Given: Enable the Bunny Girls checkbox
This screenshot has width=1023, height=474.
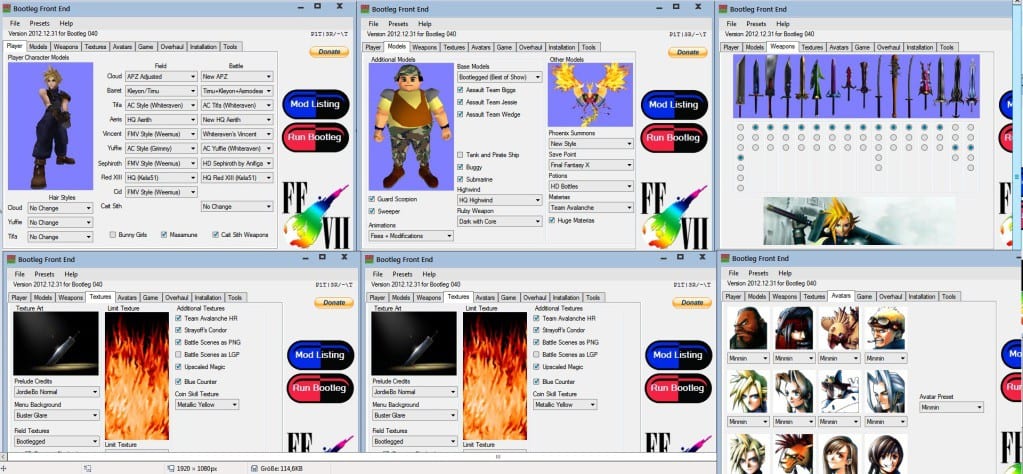Looking at the screenshot, I should pos(115,234).
